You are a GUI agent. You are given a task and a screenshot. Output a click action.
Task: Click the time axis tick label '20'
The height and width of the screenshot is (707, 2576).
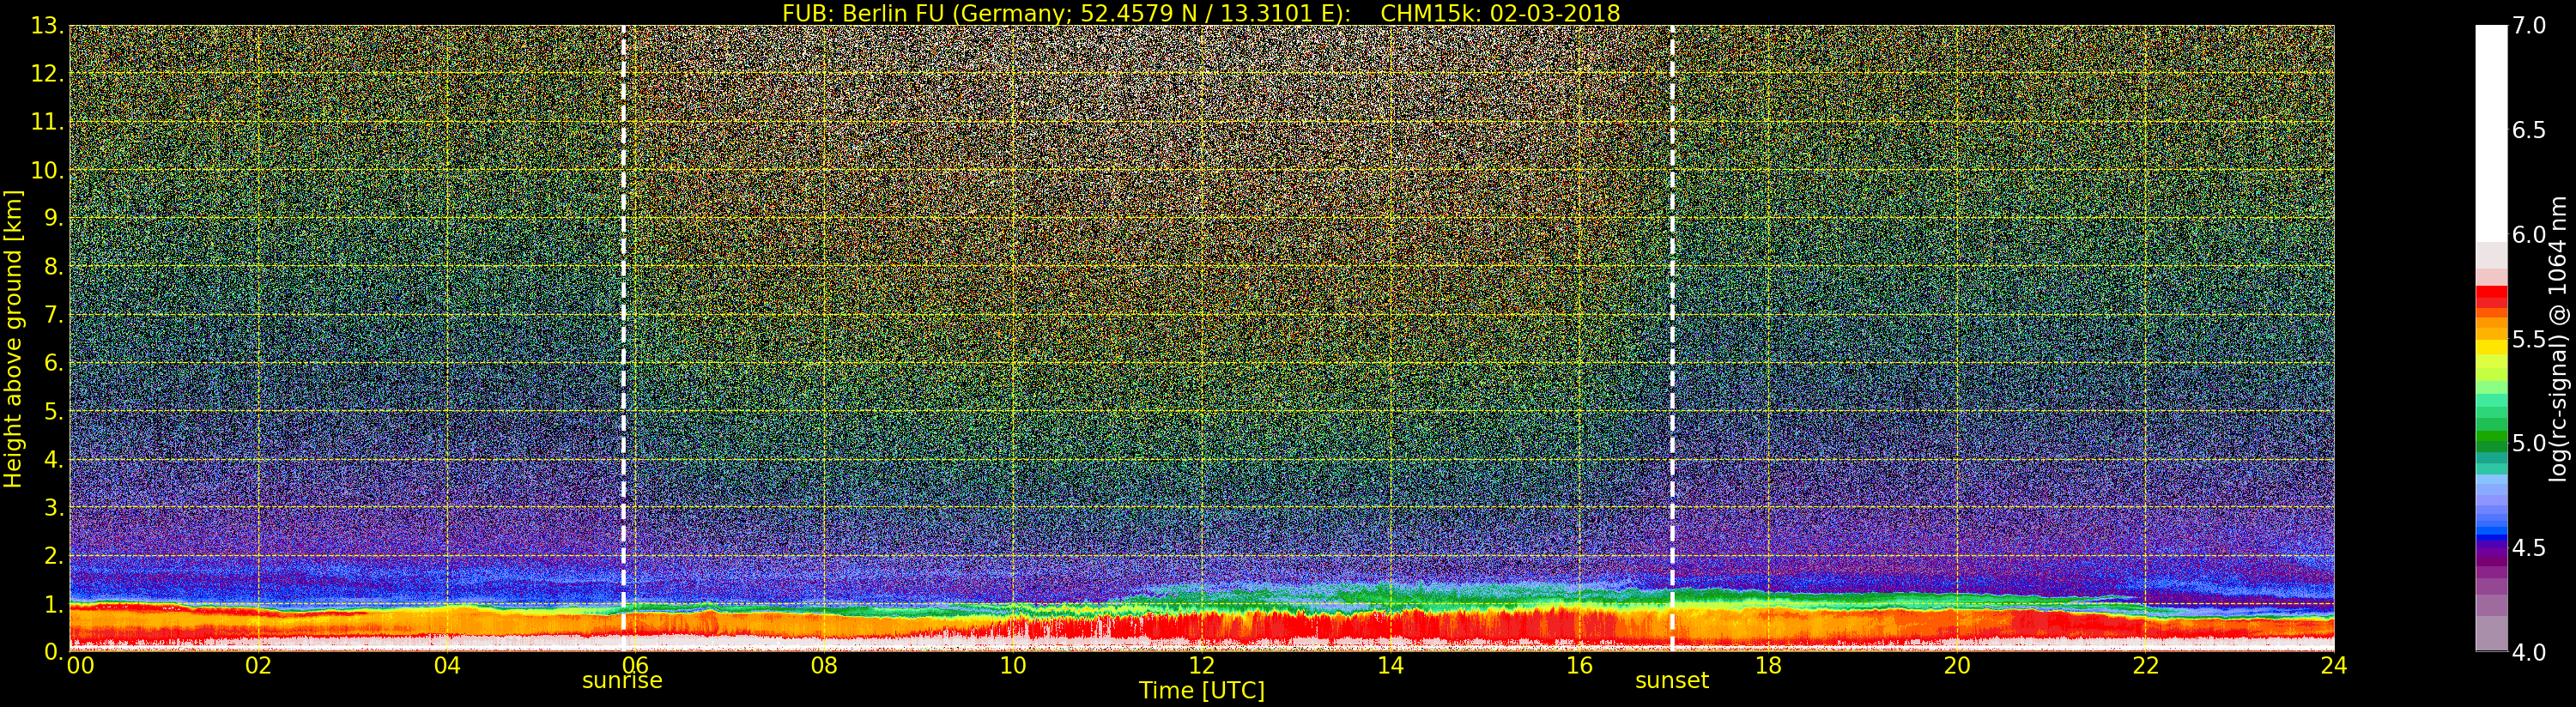point(1956,666)
